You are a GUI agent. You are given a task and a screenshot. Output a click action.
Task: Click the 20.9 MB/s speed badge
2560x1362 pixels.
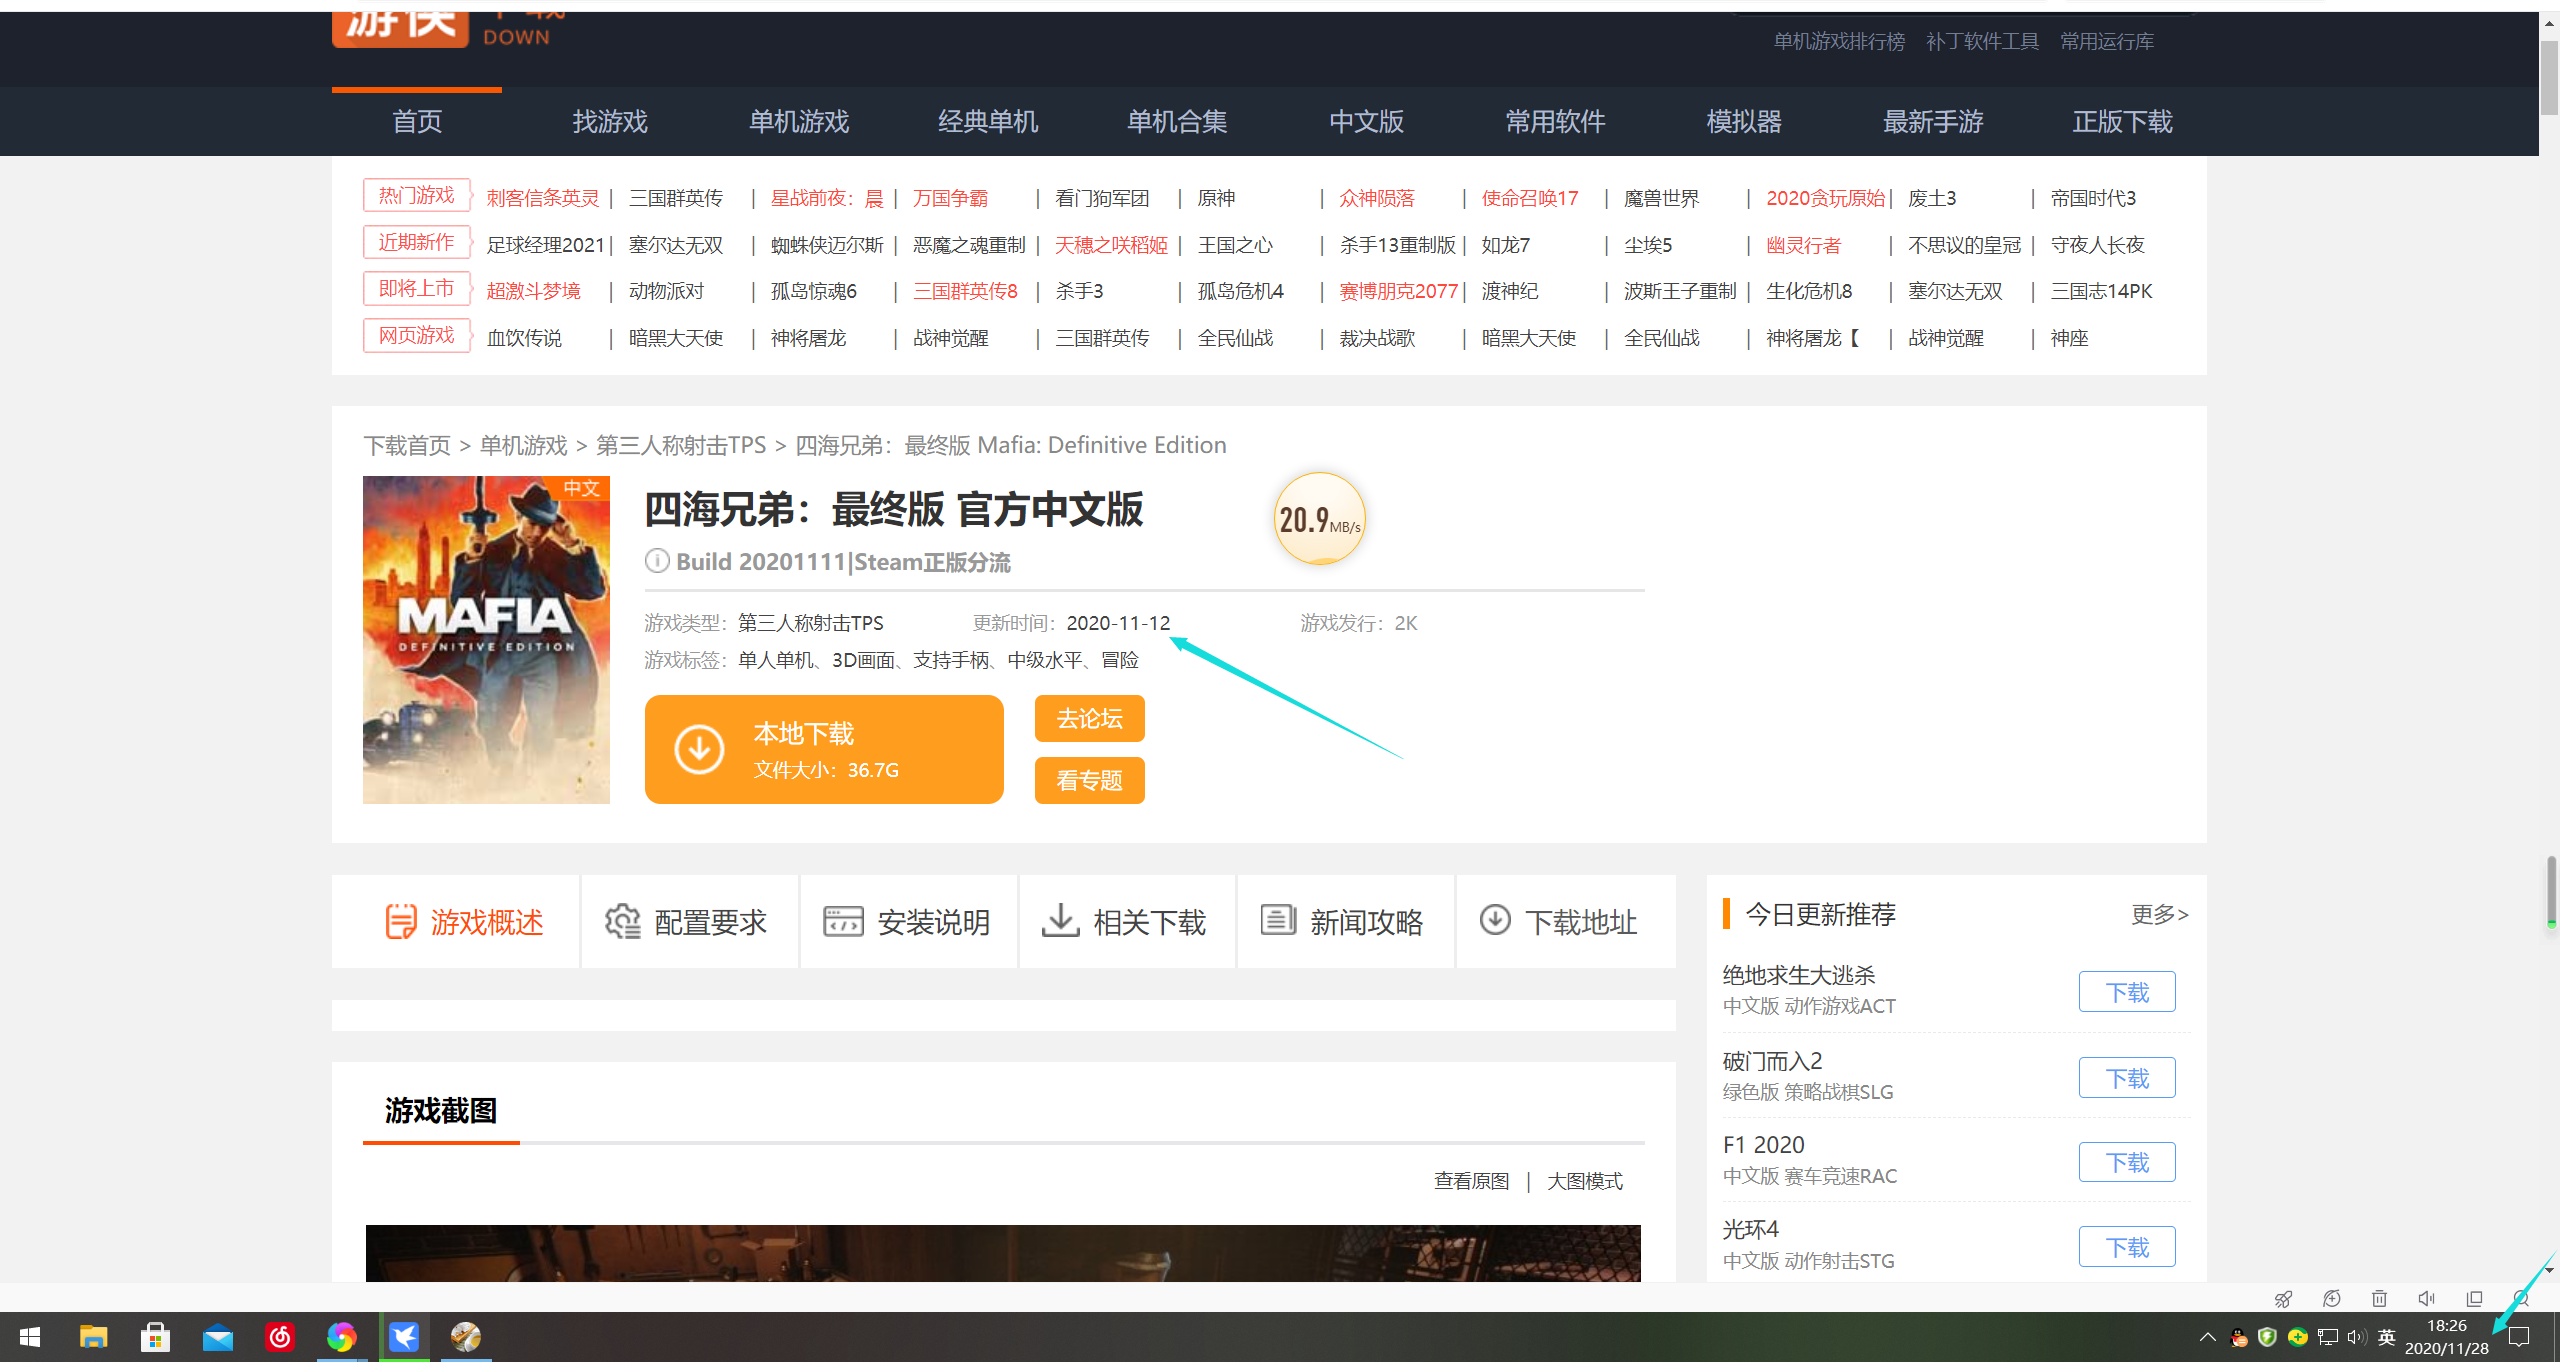click(x=1319, y=519)
